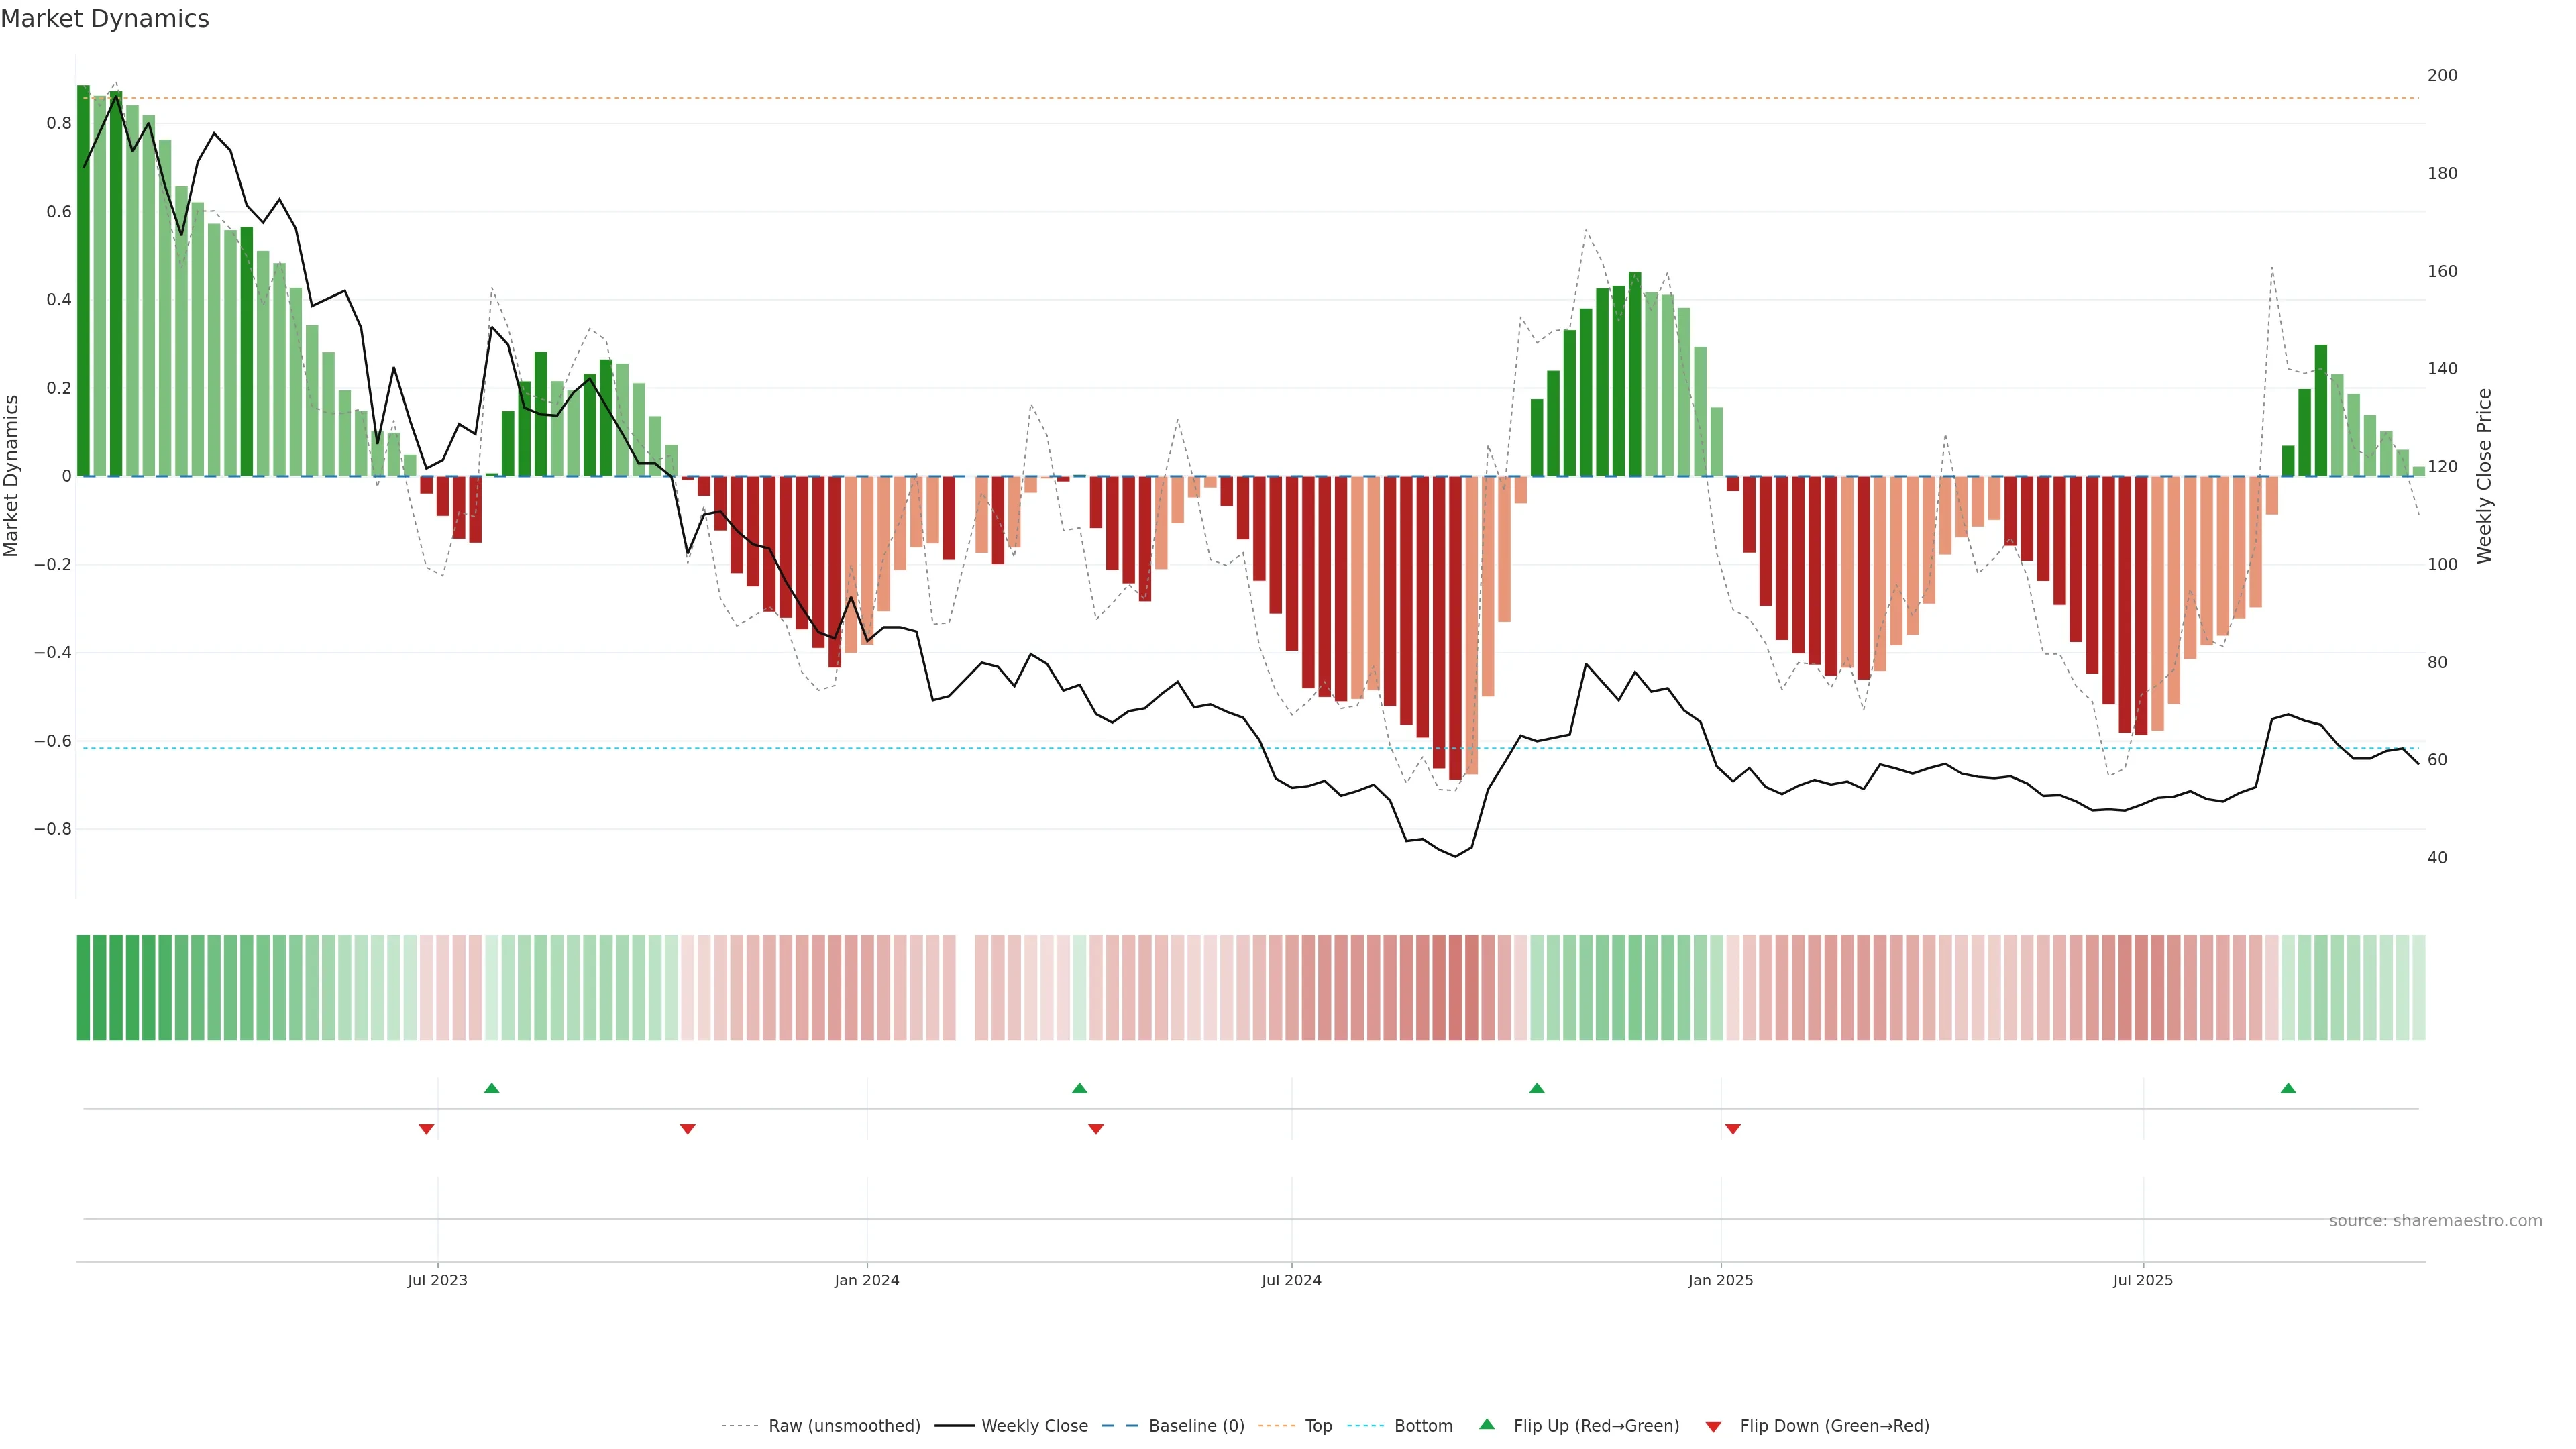Image resolution: width=2576 pixels, height=1449 pixels.
Task: Click the red flip-down marker just after Jan 2025
Action: click(x=1733, y=1129)
